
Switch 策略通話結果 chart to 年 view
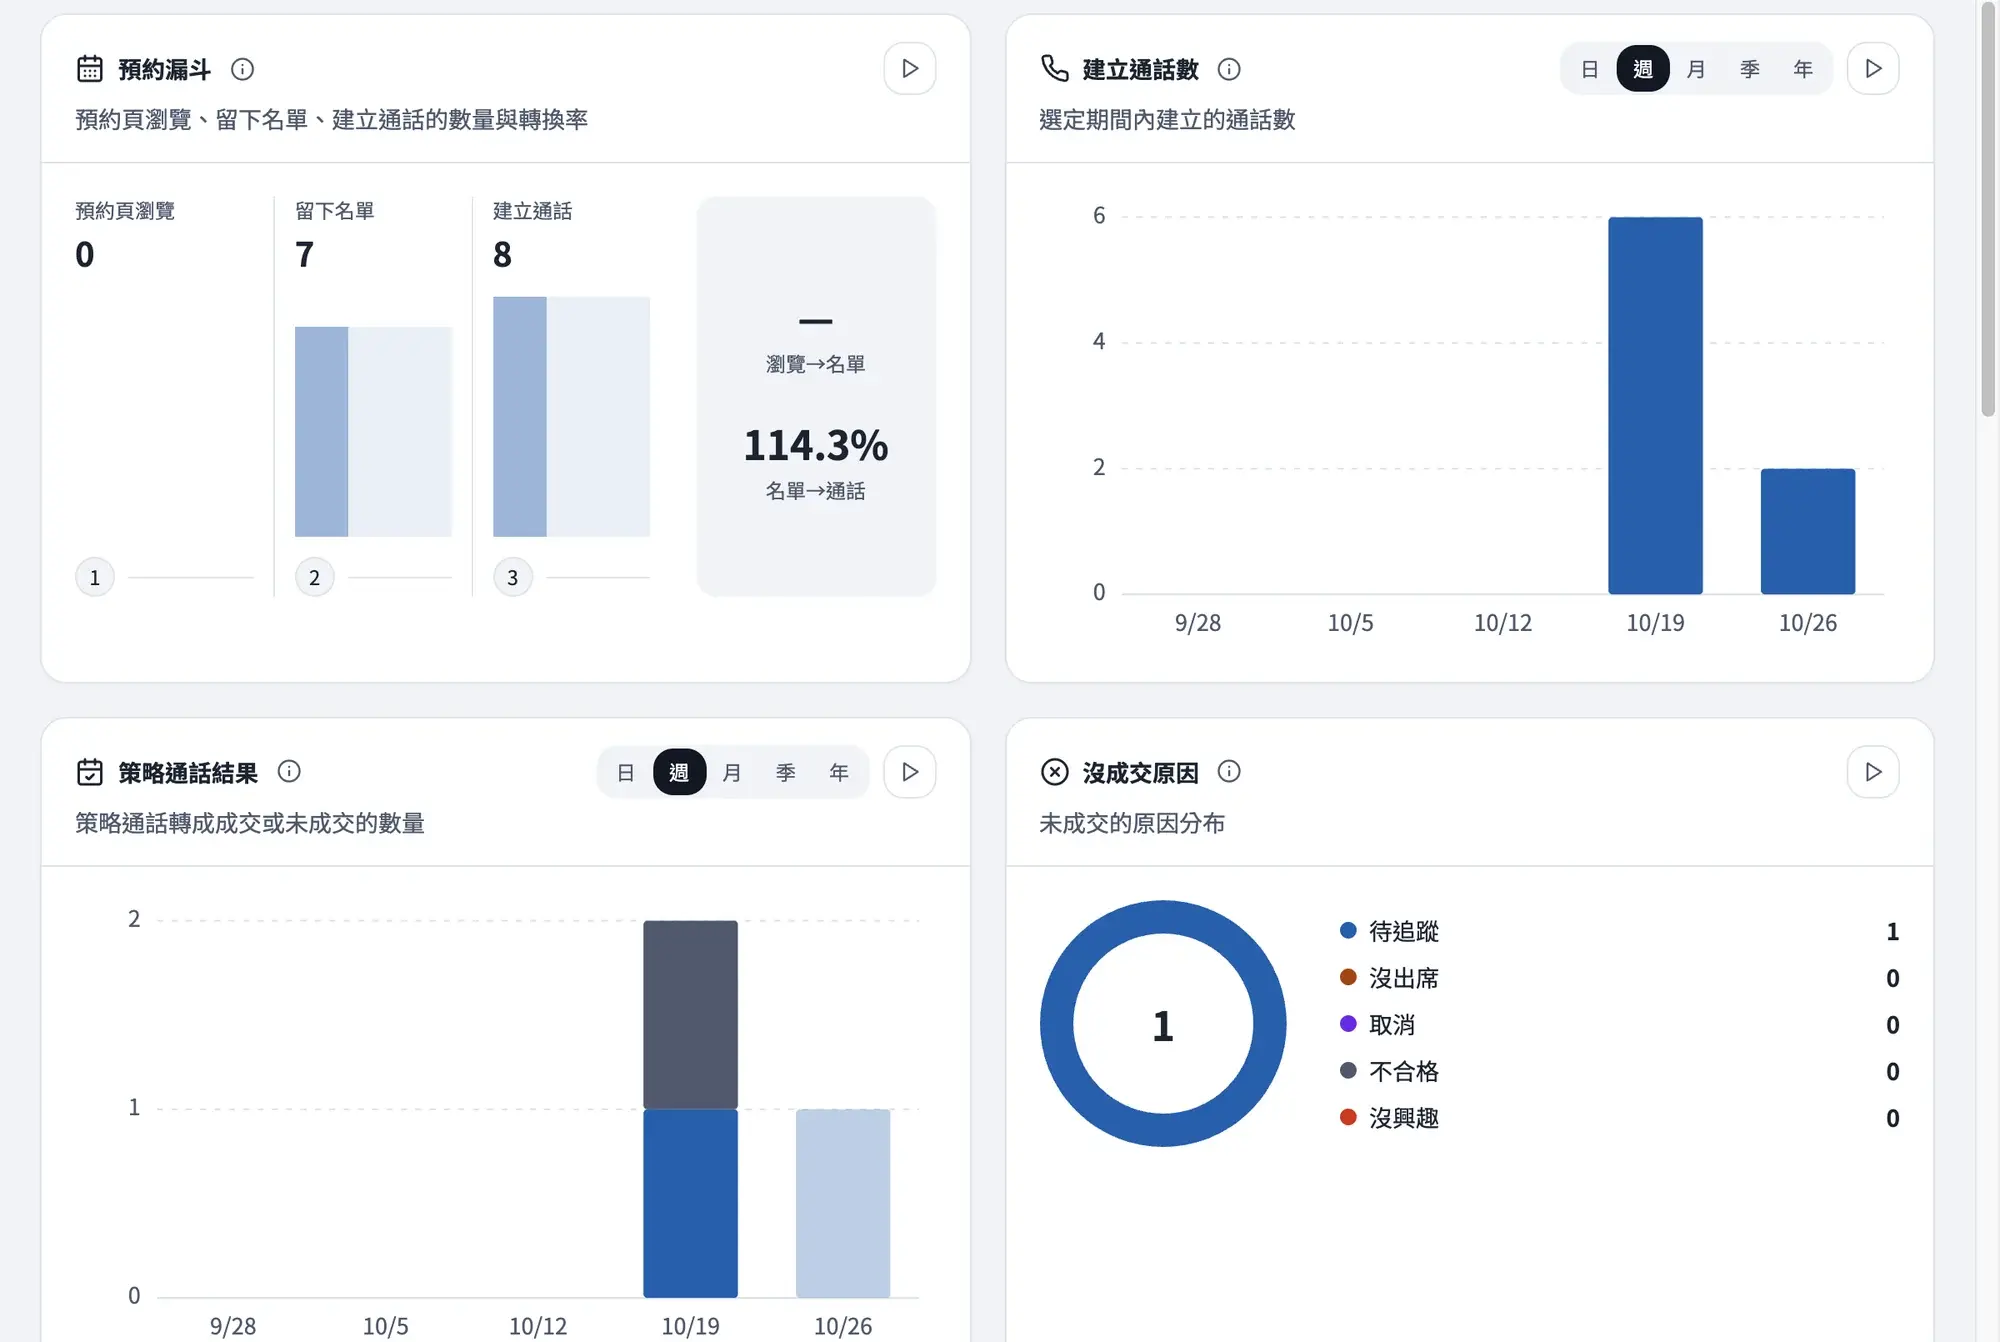click(x=839, y=772)
